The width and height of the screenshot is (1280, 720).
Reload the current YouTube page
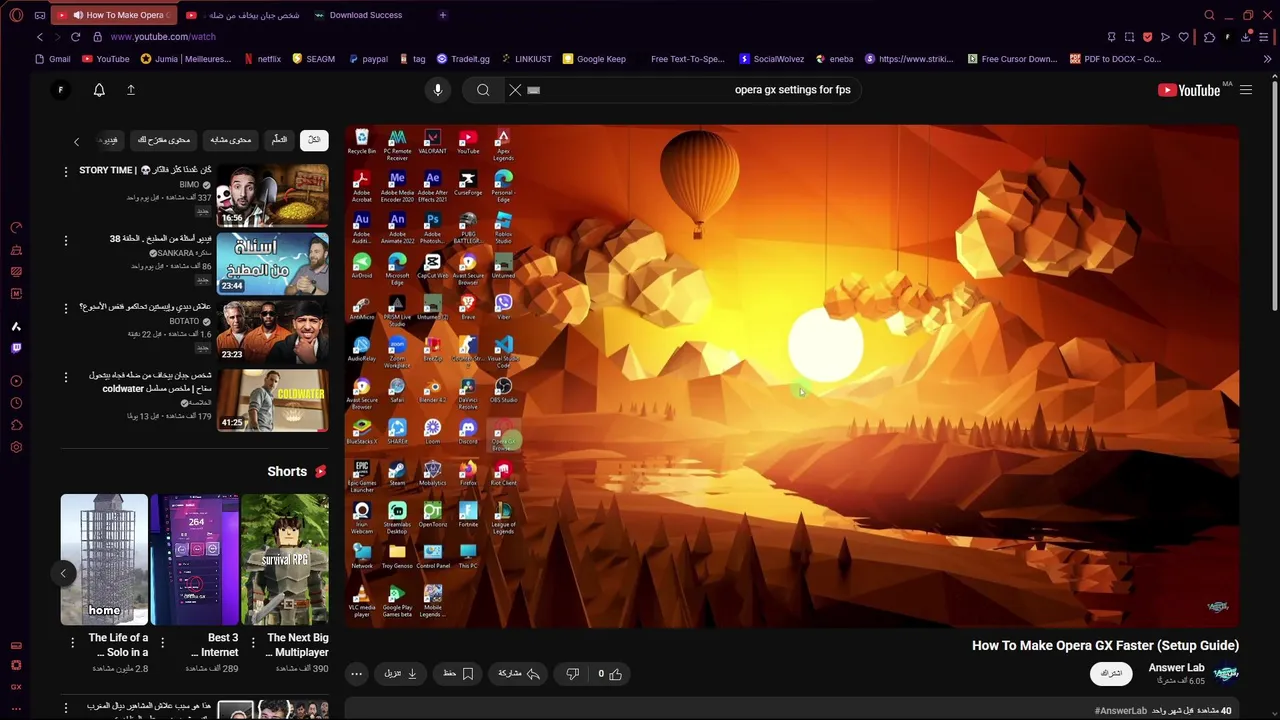coord(75,37)
